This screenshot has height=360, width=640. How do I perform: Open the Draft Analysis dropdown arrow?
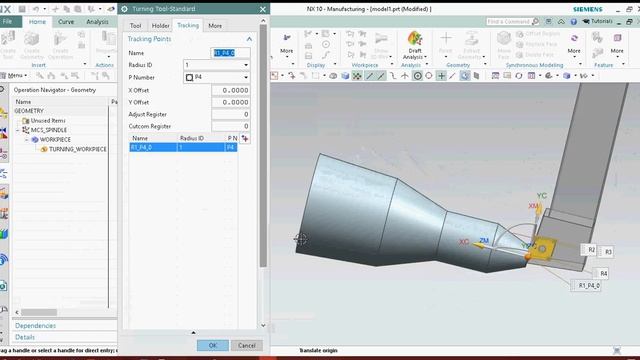click(425, 57)
